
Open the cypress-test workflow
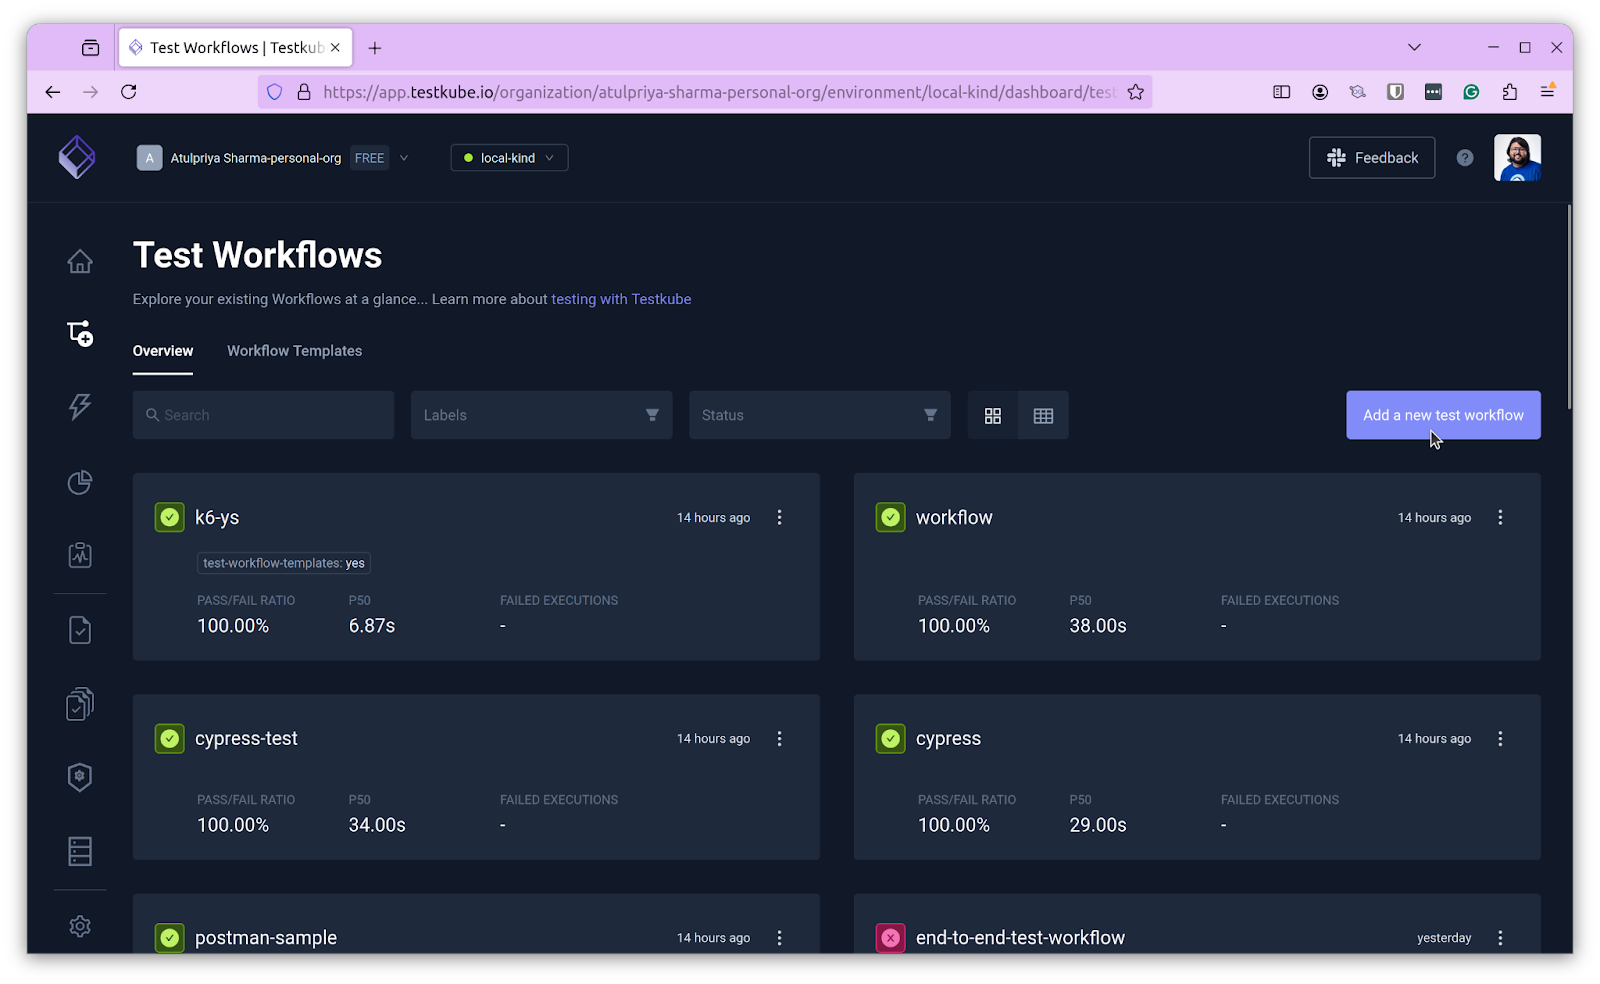pos(246,738)
